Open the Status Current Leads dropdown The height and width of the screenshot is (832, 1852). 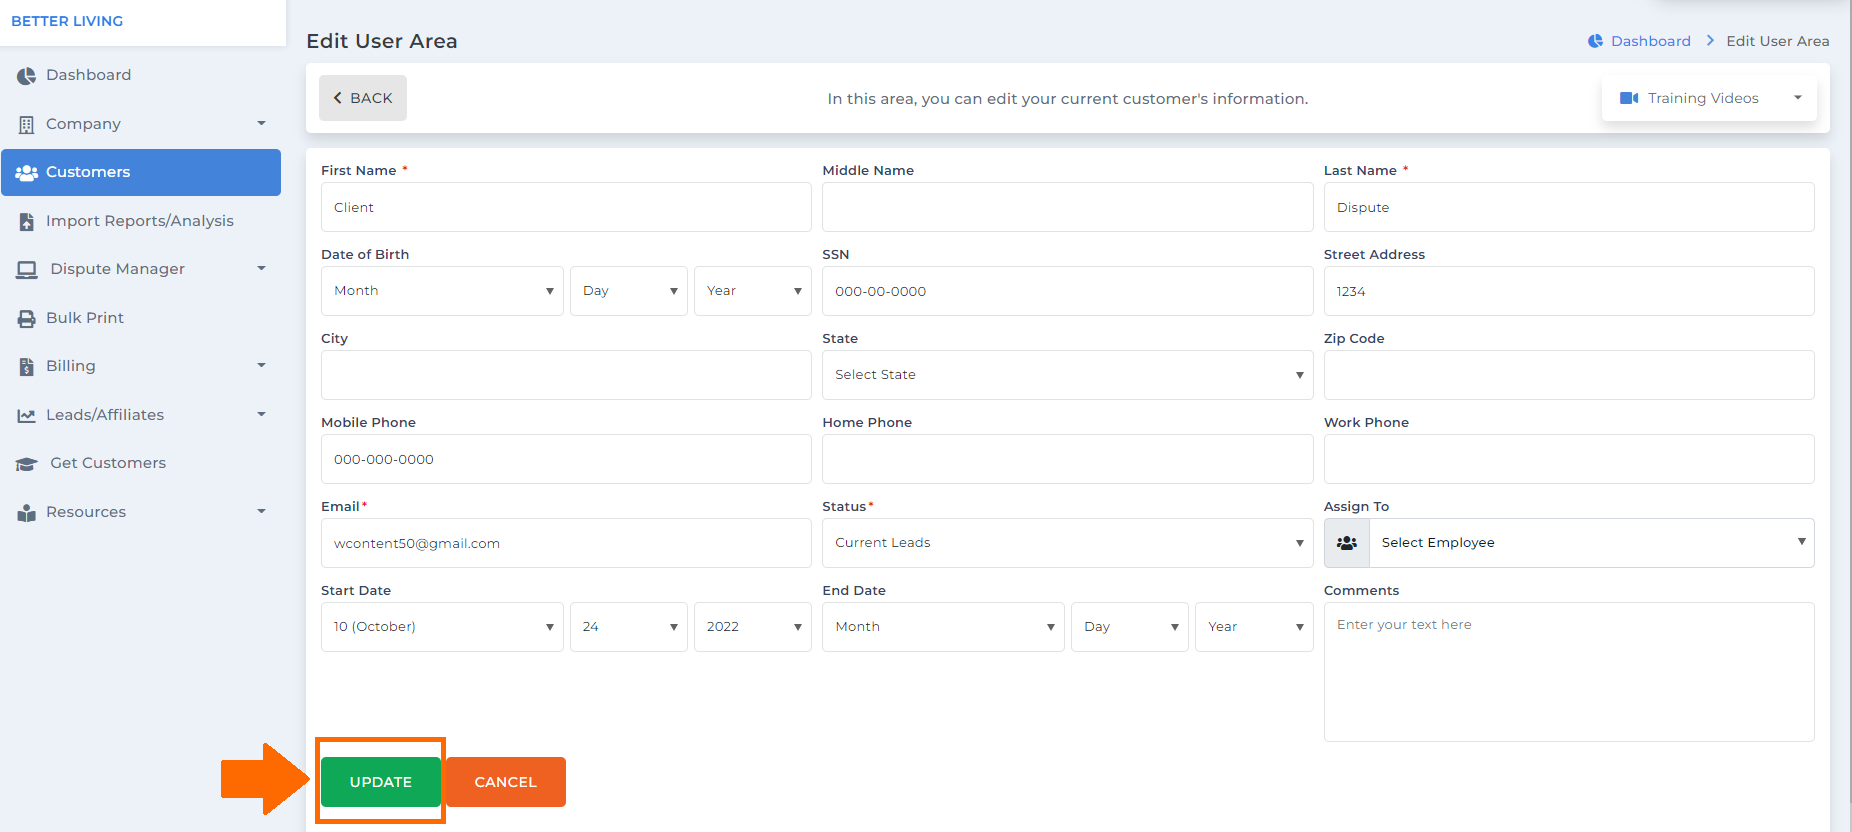click(1068, 543)
